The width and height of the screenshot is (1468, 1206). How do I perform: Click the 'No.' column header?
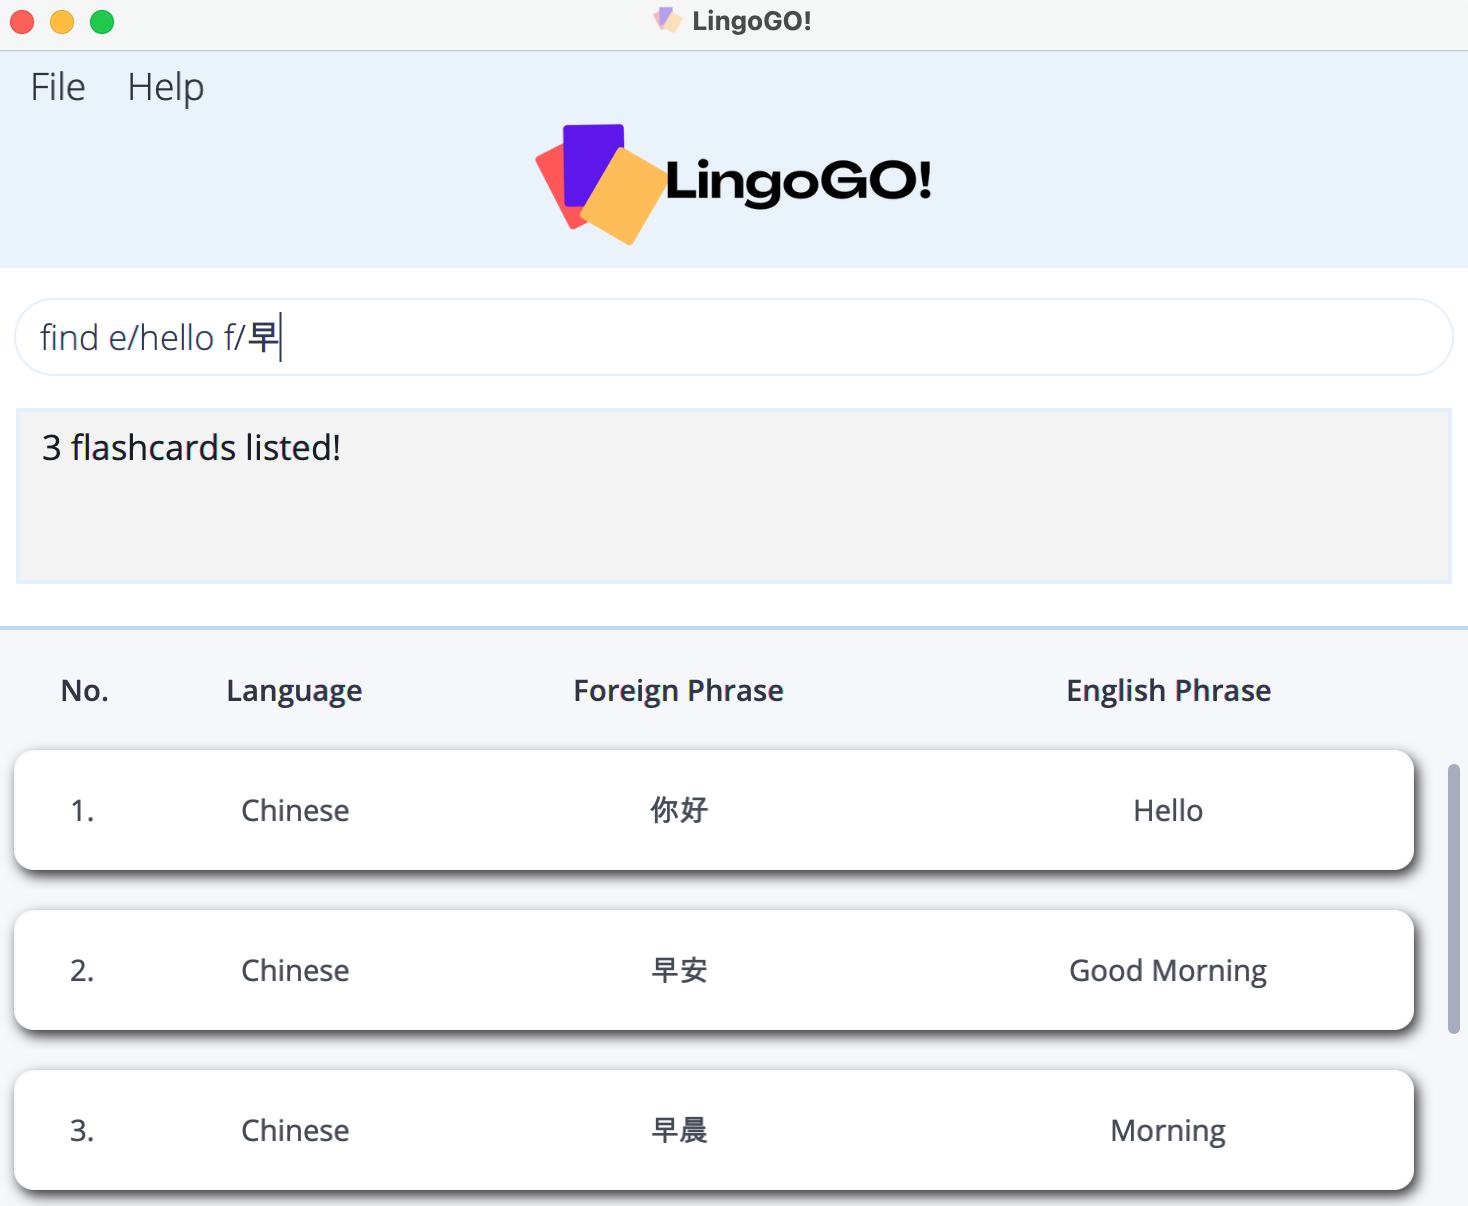click(85, 691)
